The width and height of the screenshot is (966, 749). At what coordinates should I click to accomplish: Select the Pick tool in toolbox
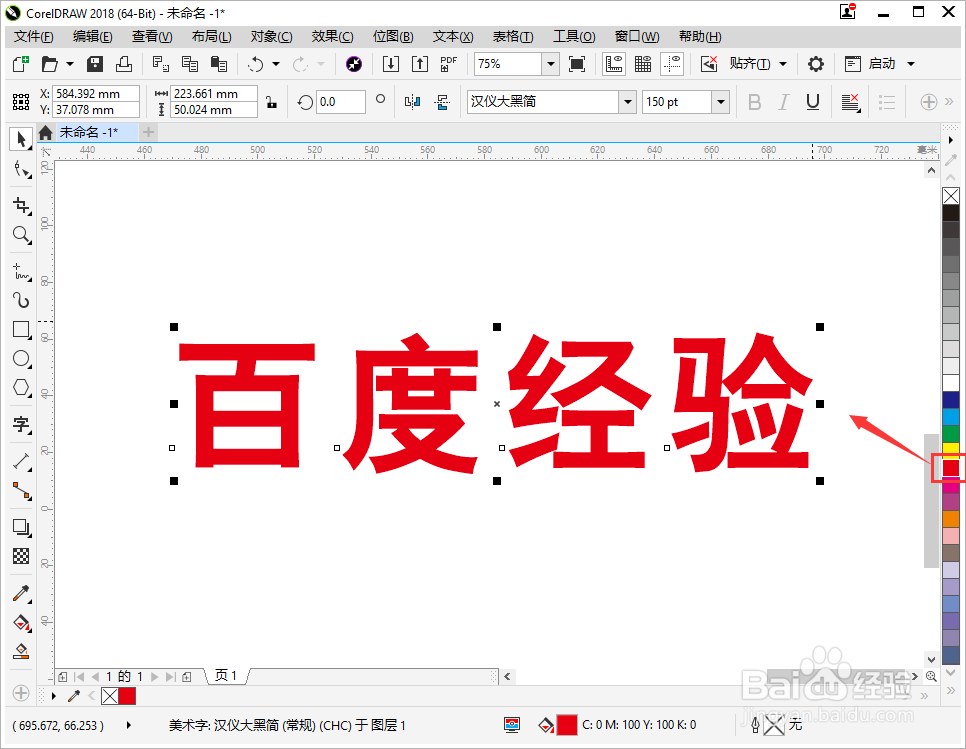coord(21,139)
